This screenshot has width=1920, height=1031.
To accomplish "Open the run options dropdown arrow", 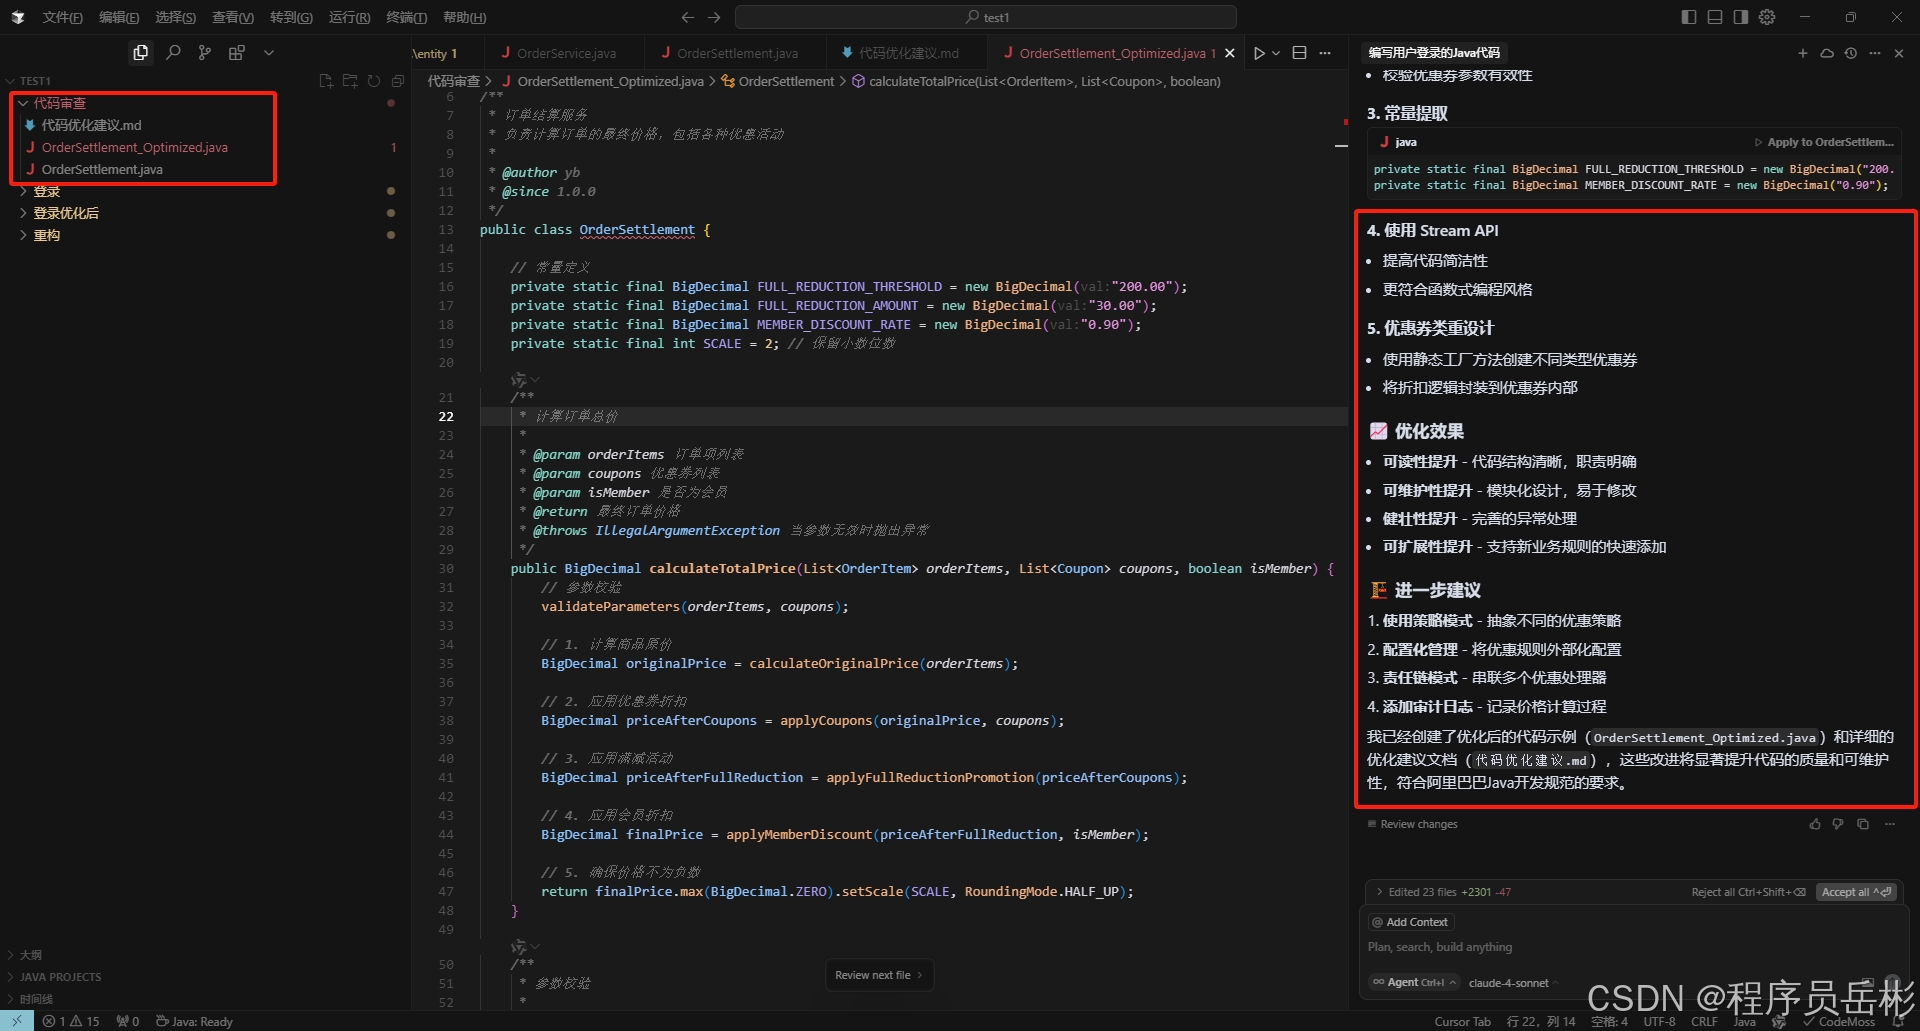I will (1276, 53).
